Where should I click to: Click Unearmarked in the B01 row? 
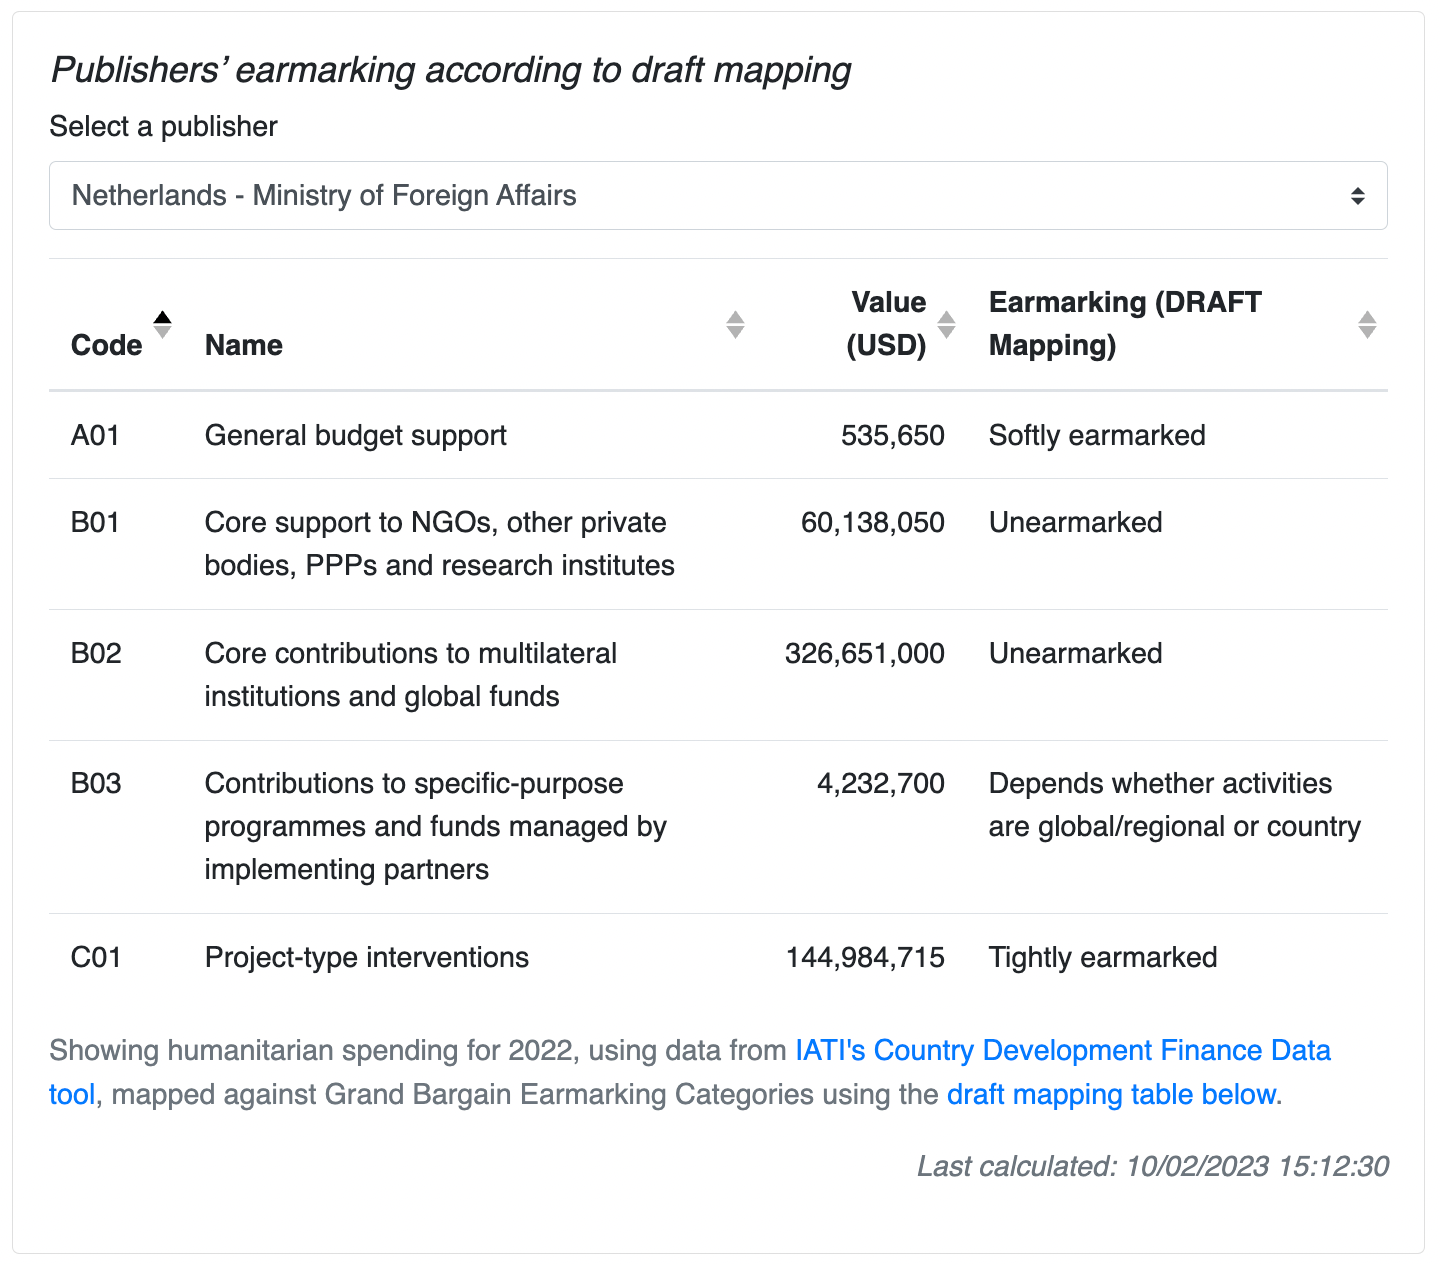(x=1075, y=522)
